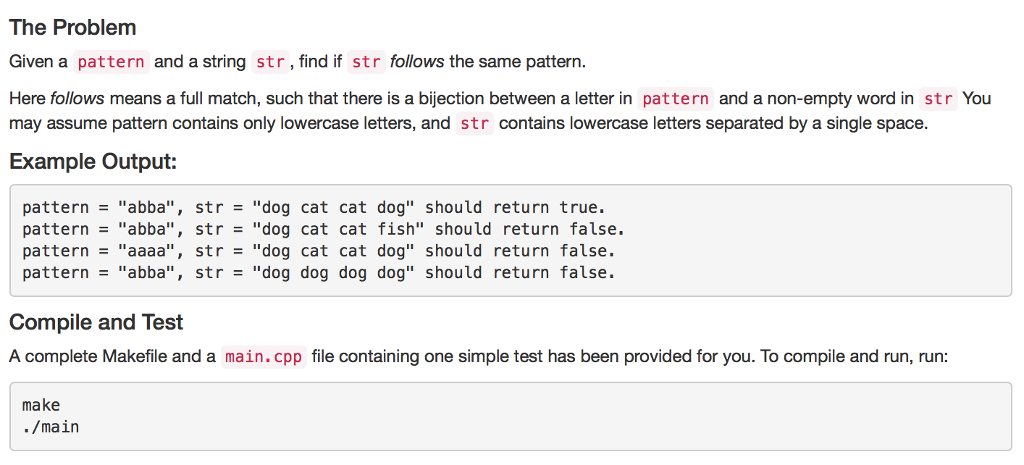Click the "./main" command line

pyautogui.click(x=50, y=427)
